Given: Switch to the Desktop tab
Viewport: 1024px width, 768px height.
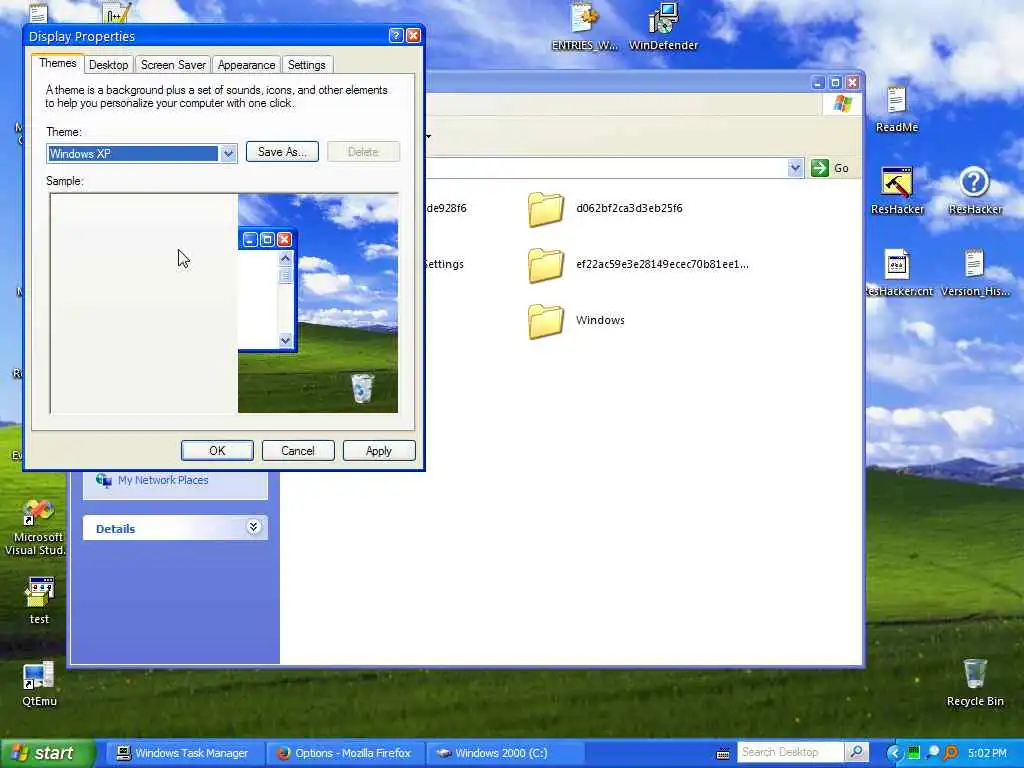Looking at the screenshot, I should pyautogui.click(x=108, y=65).
